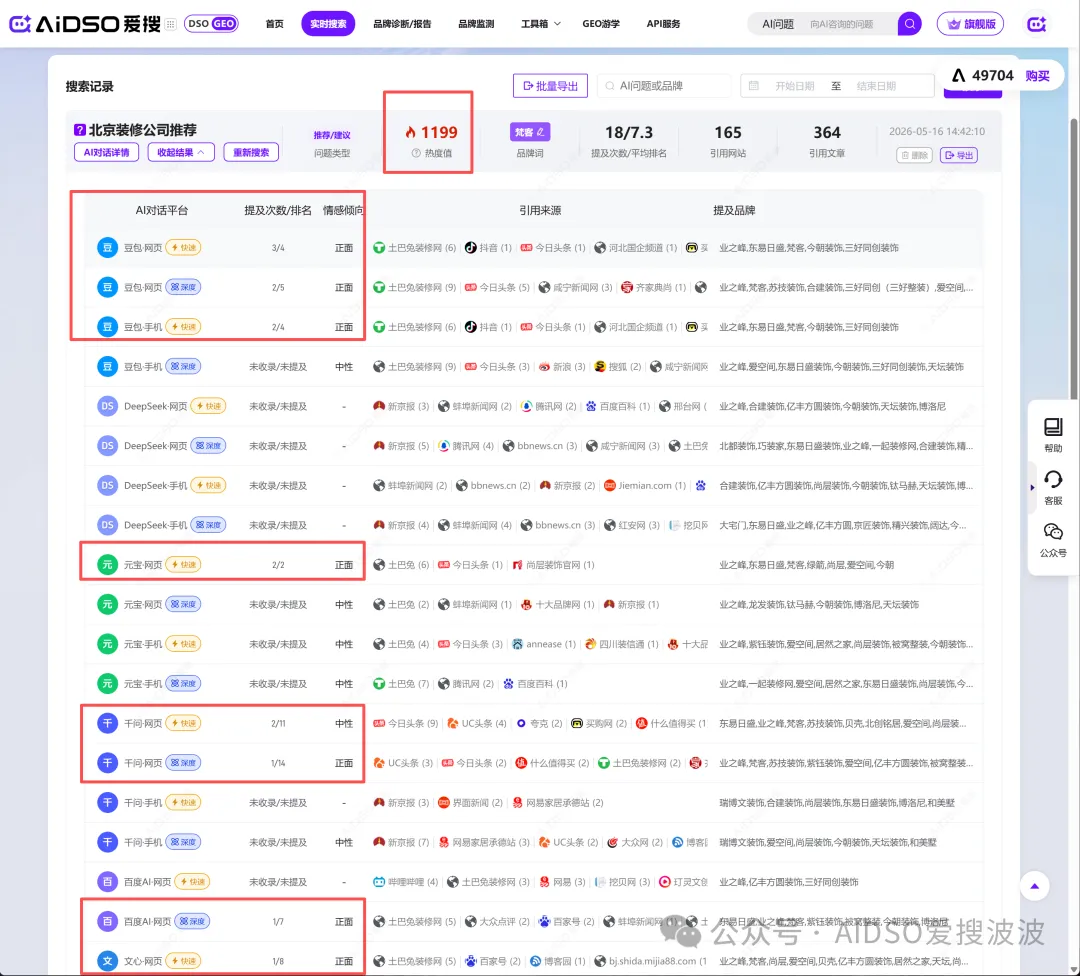Click the 深度 tag on the DeepSeek·手机 row
1080x976 pixels.
(208, 525)
